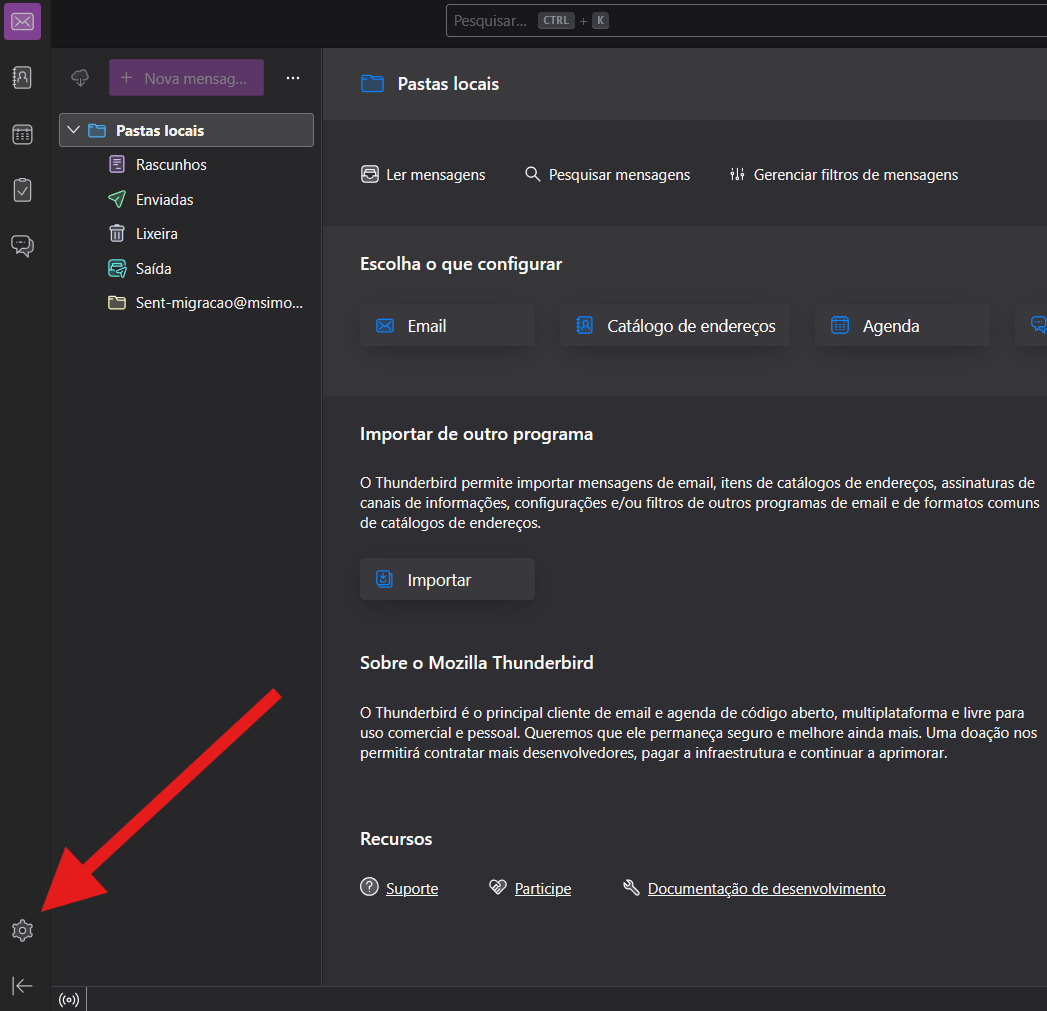Click the status bar activity icon
The width and height of the screenshot is (1047, 1011).
[x=69, y=999]
